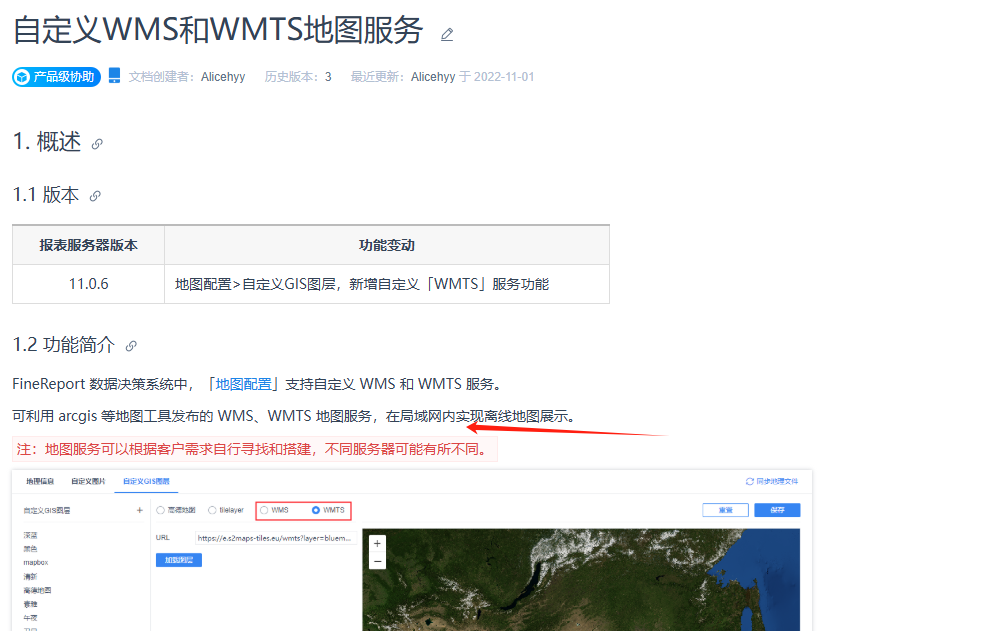This screenshot has height=631, width=995.
Task: Select the 清新 layer in list
Action: click(30, 576)
